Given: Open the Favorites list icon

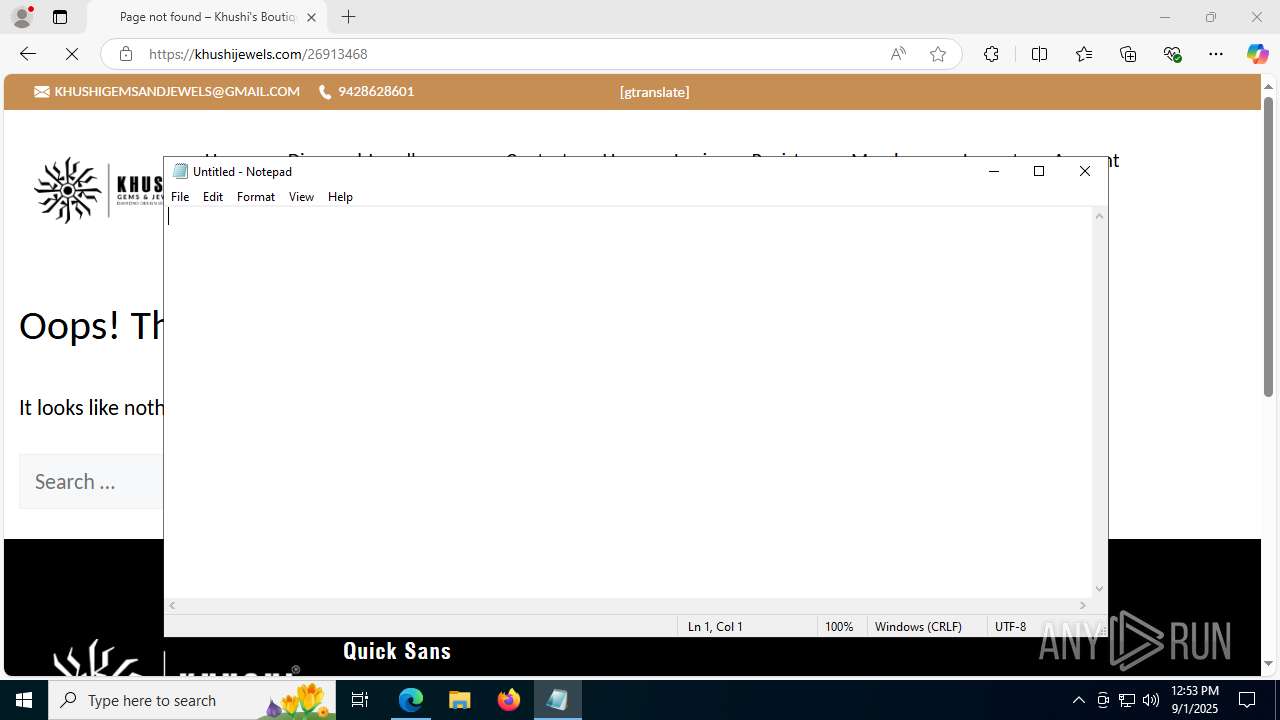Looking at the screenshot, I should 1084,54.
